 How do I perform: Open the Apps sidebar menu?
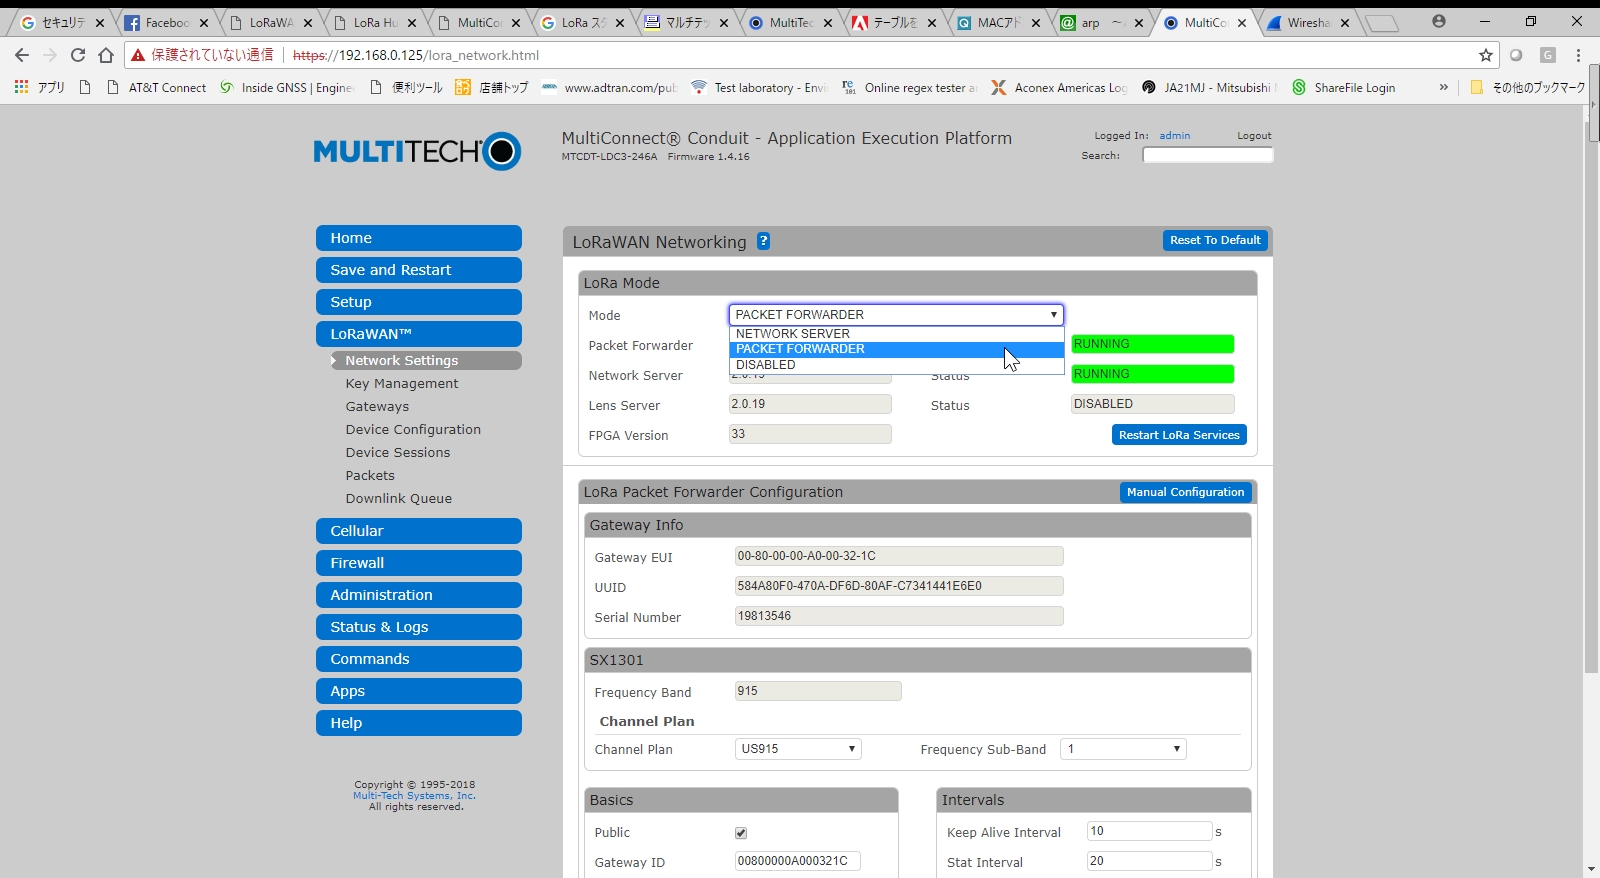[419, 691]
